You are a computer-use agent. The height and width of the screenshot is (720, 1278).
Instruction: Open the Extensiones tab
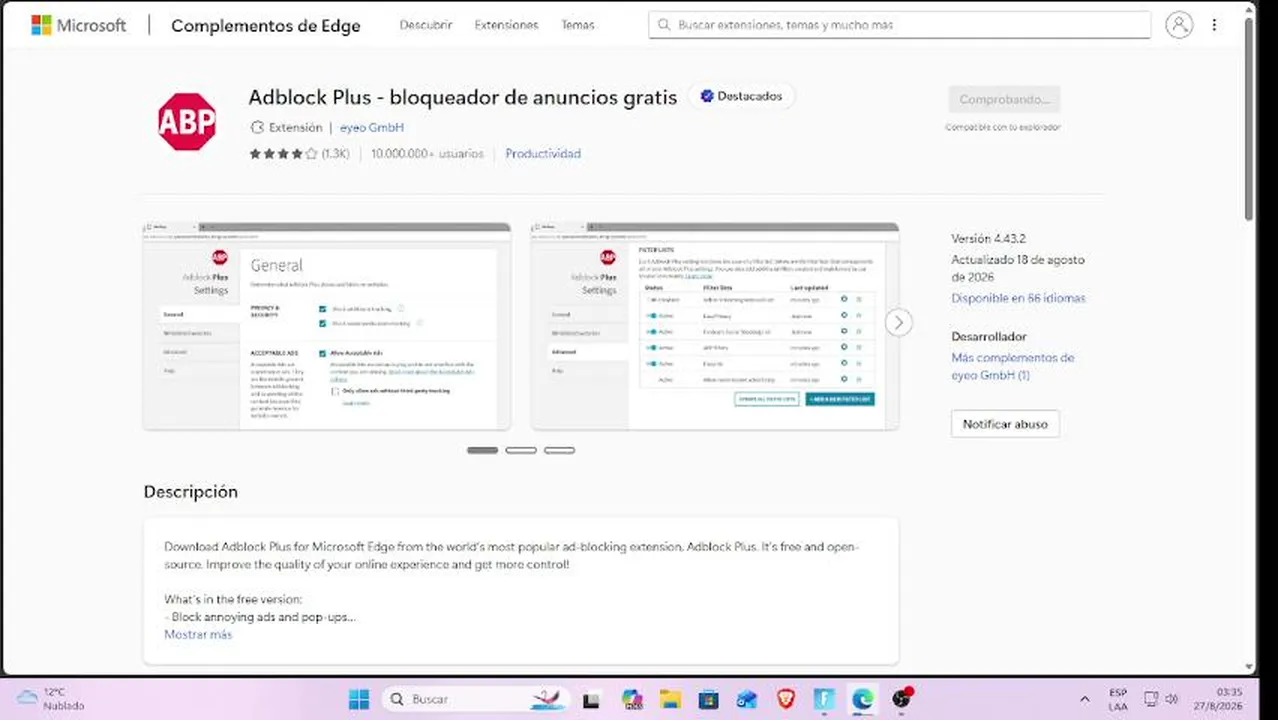pyautogui.click(x=506, y=25)
